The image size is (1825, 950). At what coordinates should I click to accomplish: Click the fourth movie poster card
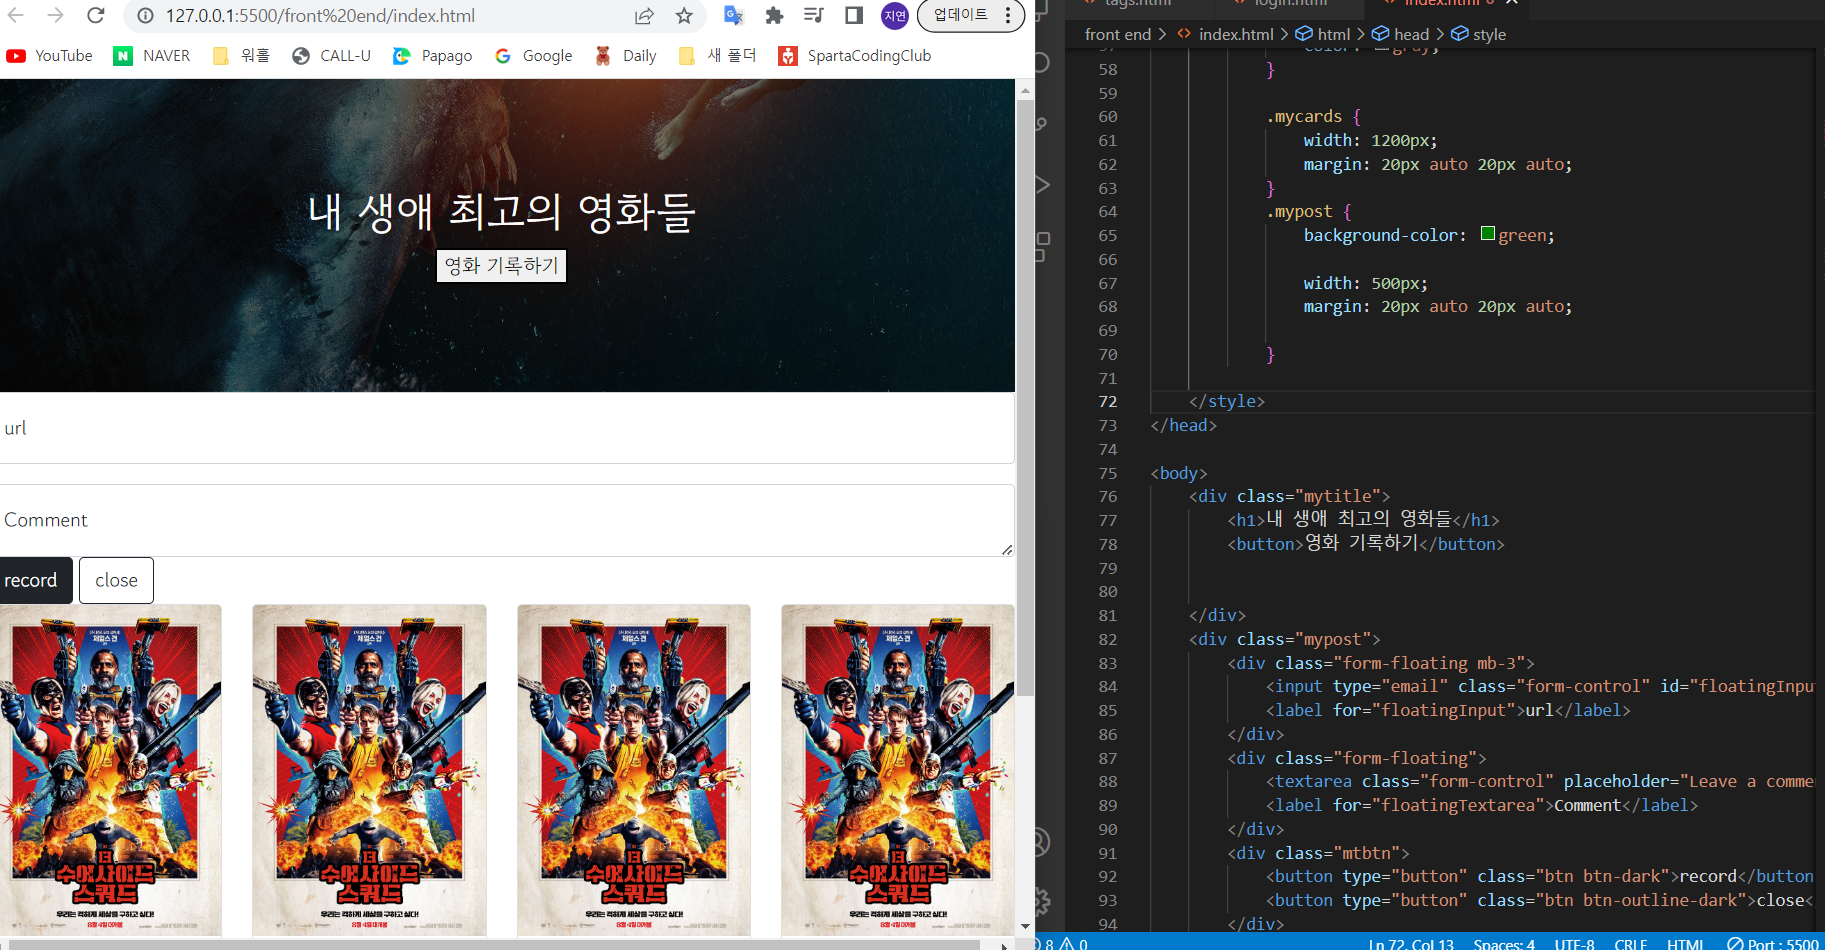click(898, 770)
